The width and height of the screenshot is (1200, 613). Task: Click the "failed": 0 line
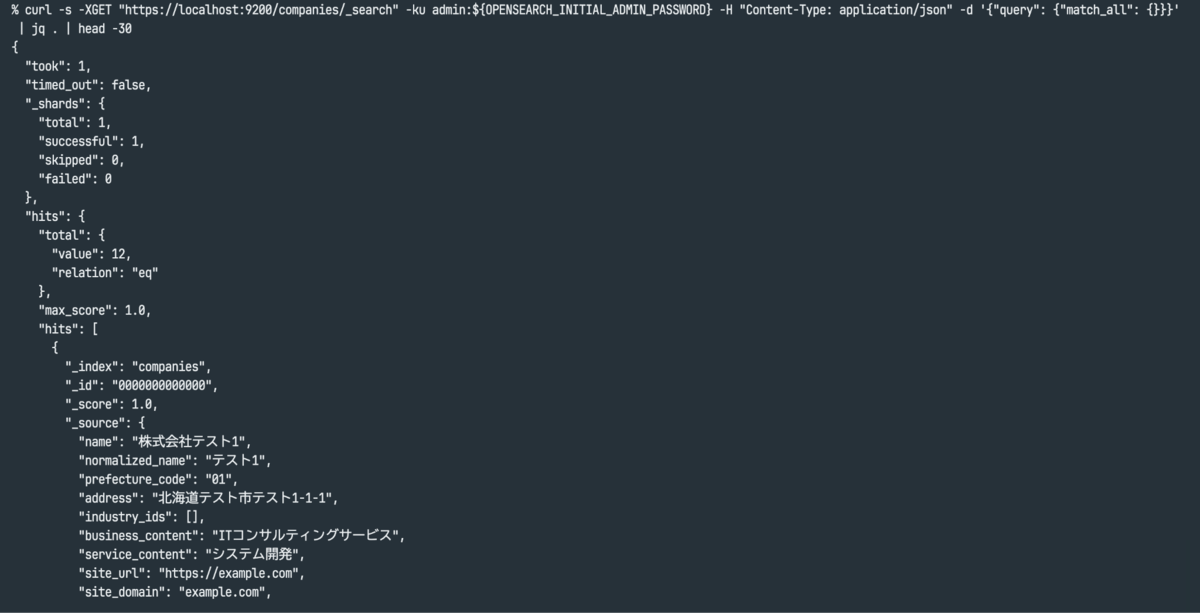[75, 179]
